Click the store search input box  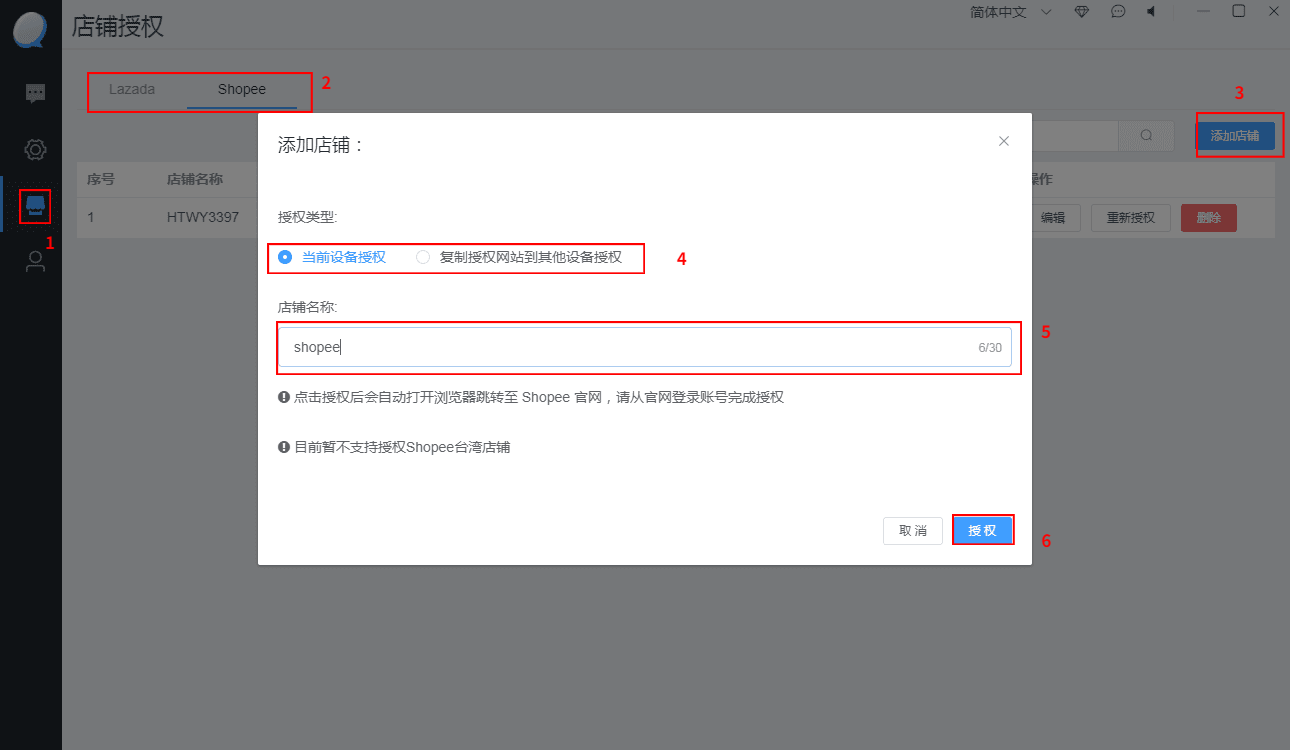pos(1075,136)
